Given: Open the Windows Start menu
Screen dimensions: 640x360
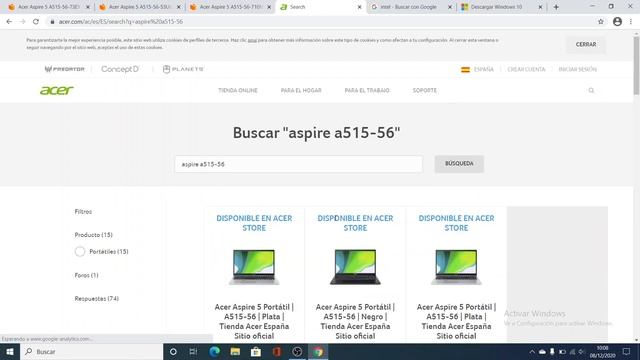Looking at the screenshot, I should 10,351.
